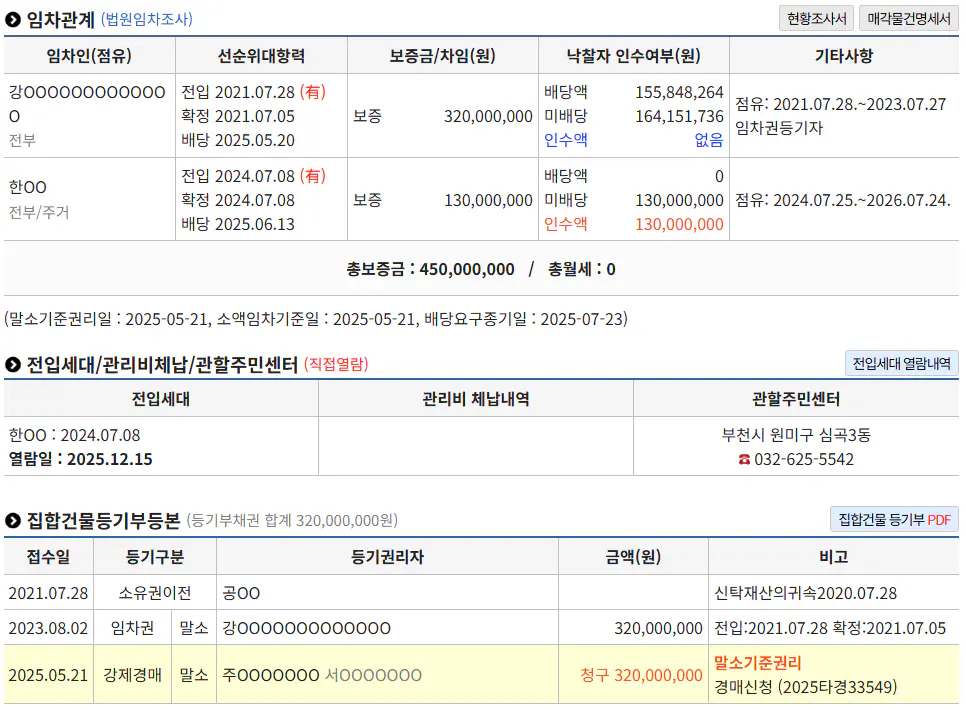Click the 공OO registry holder

click(241, 593)
